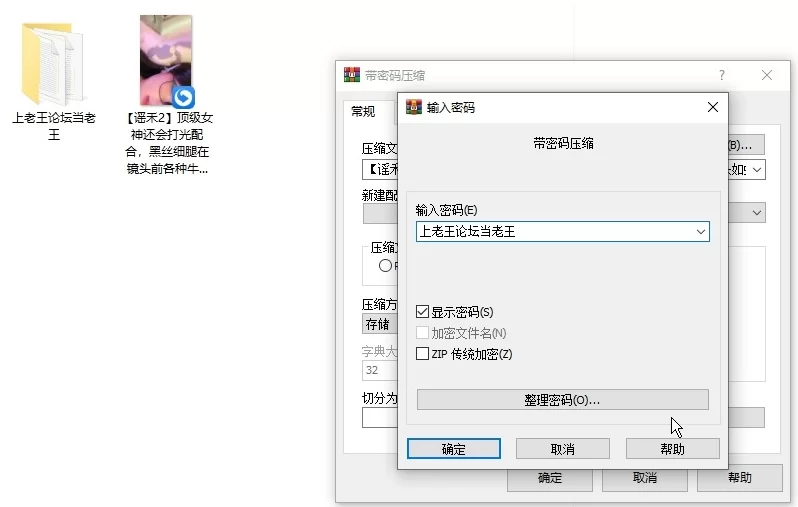Click 确定 in the 带密码压缩 window
This screenshot has width=798, height=507.
[x=550, y=479]
